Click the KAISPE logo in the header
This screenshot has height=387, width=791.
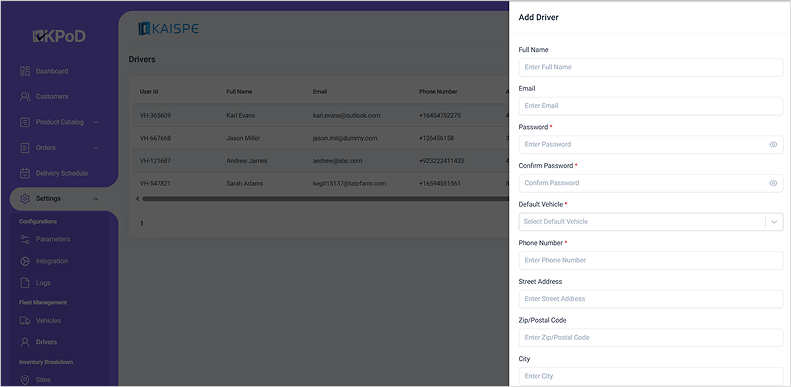(168, 29)
